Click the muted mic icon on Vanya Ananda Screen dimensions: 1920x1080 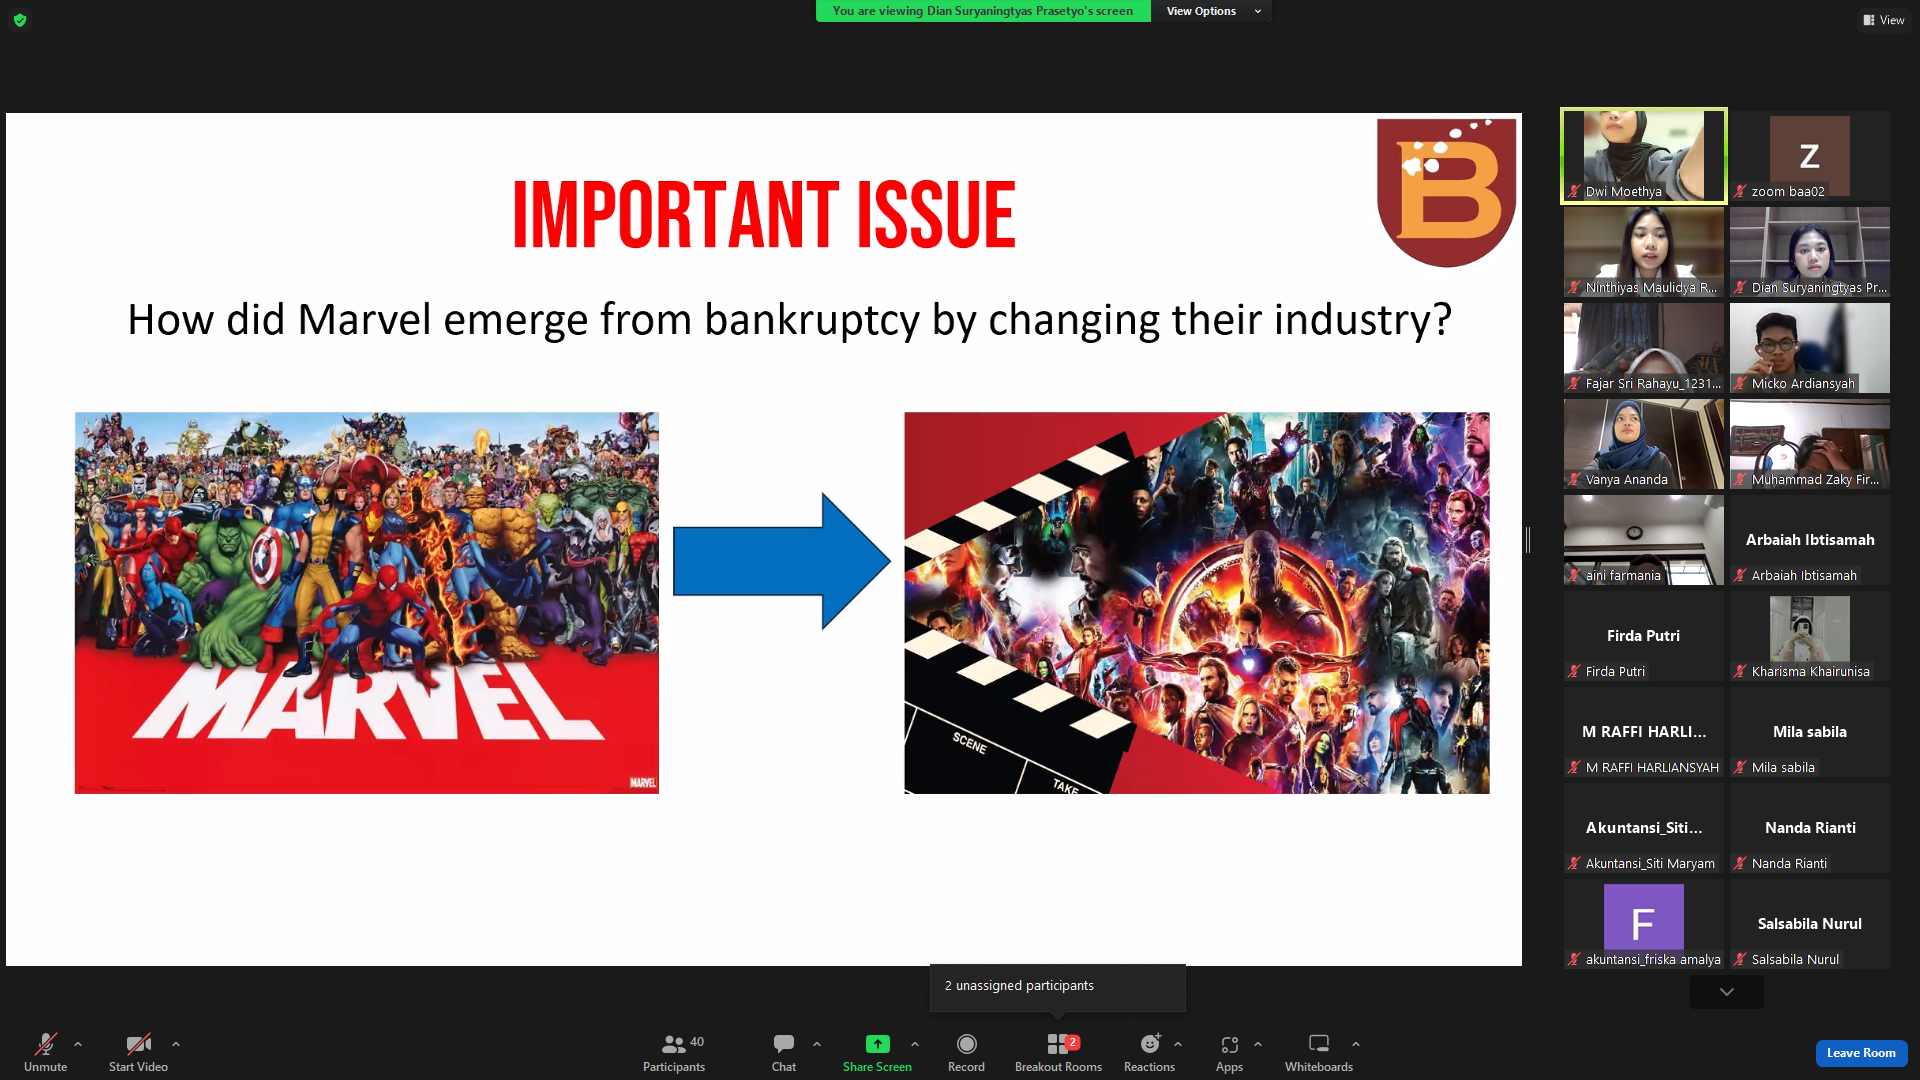pyautogui.click(x=1575, y=480)
